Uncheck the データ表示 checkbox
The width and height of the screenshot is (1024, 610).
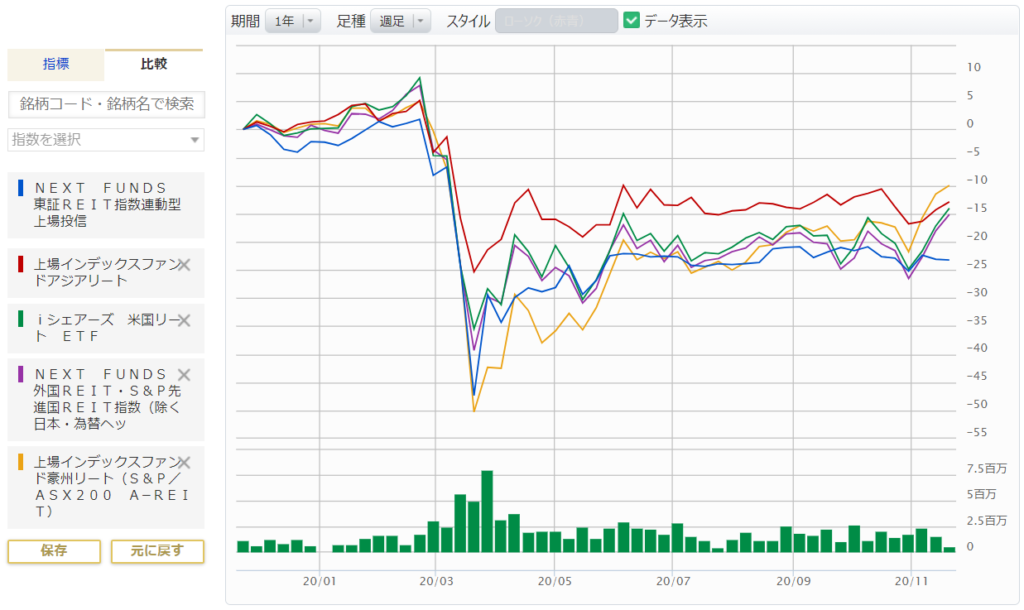631,20
